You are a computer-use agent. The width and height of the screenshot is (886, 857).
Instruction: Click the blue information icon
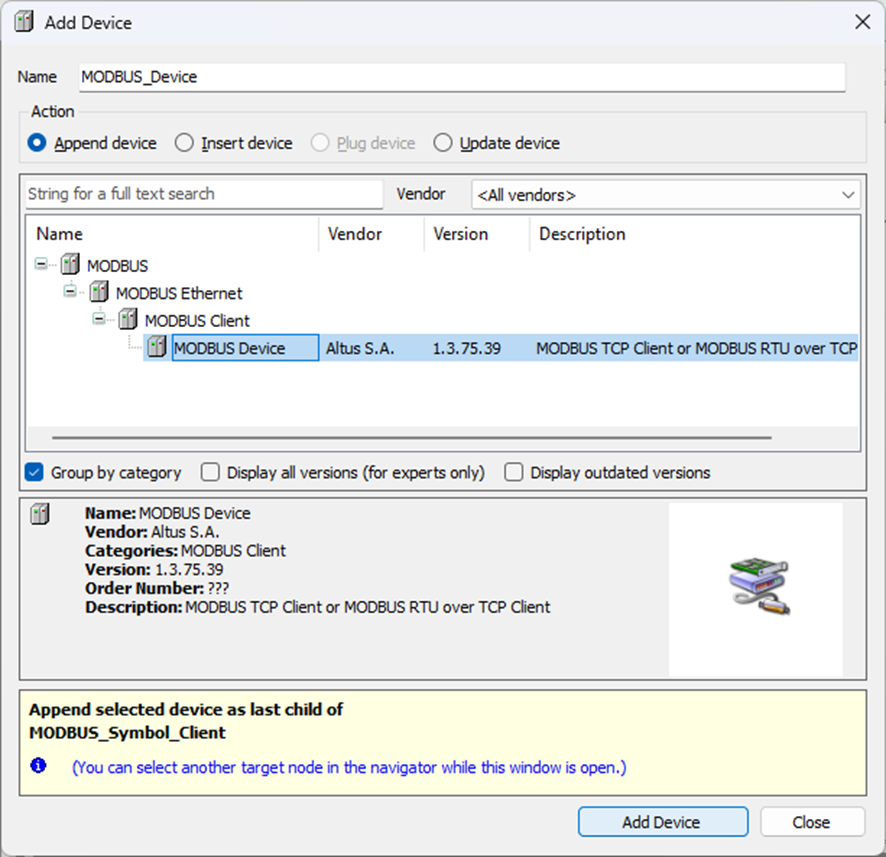[38, 766]
